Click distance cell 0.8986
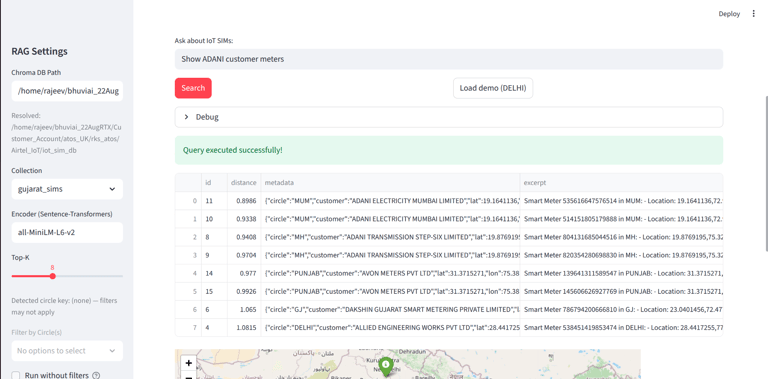The width and height of the screenshot is (768, 379). tap(244, 201)
